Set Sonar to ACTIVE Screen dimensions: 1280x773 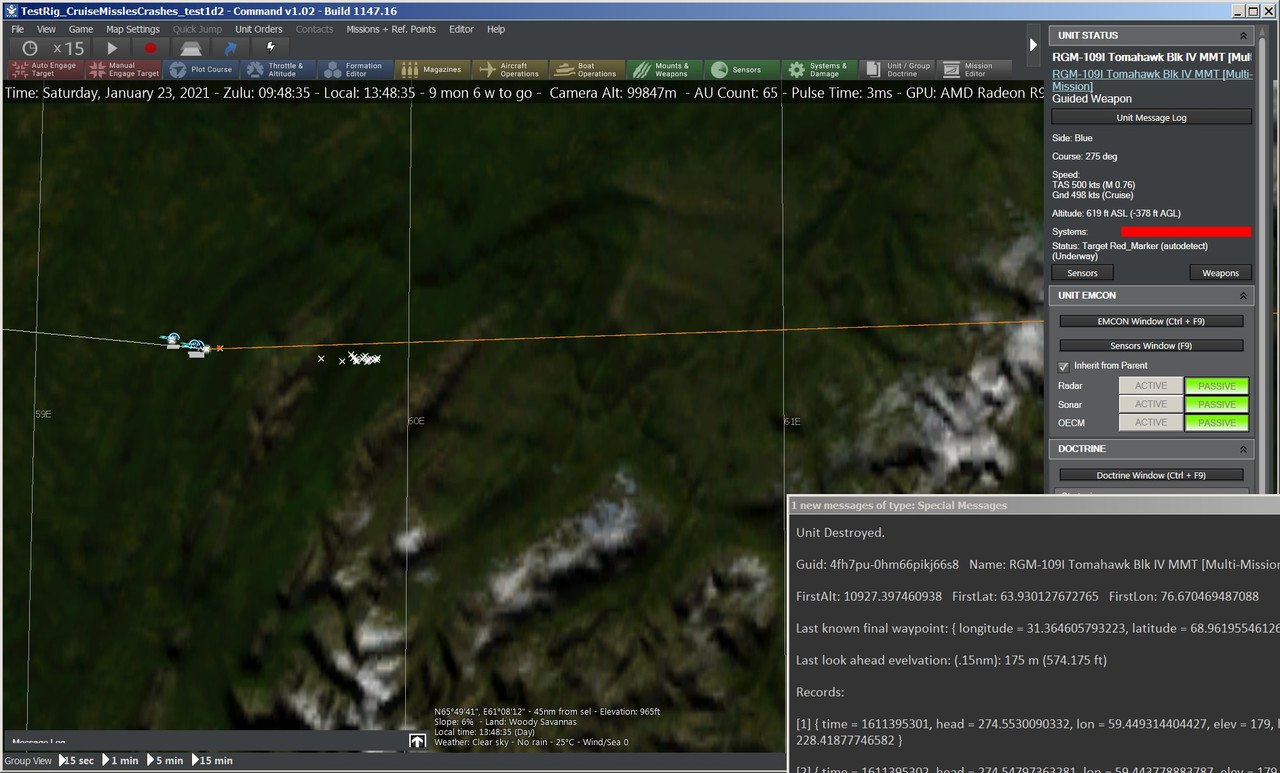pos(1150,404)
